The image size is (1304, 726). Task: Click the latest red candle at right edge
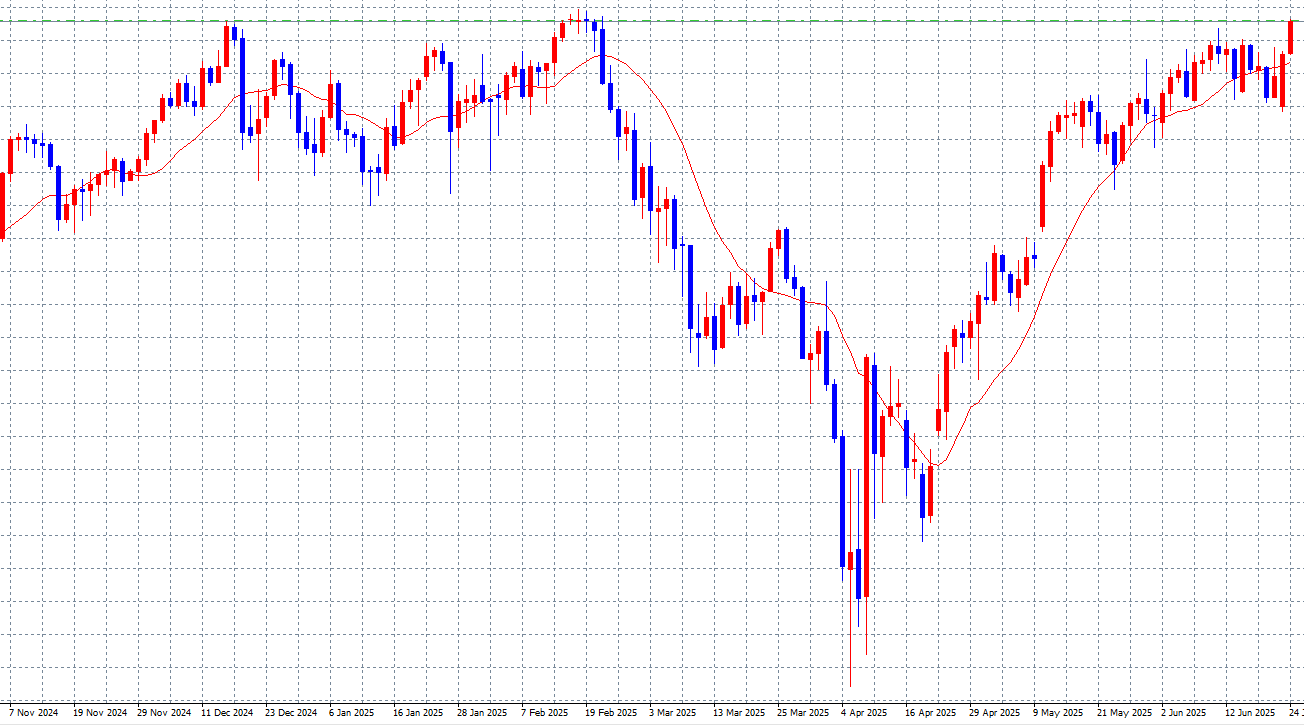pos(1291,37)
